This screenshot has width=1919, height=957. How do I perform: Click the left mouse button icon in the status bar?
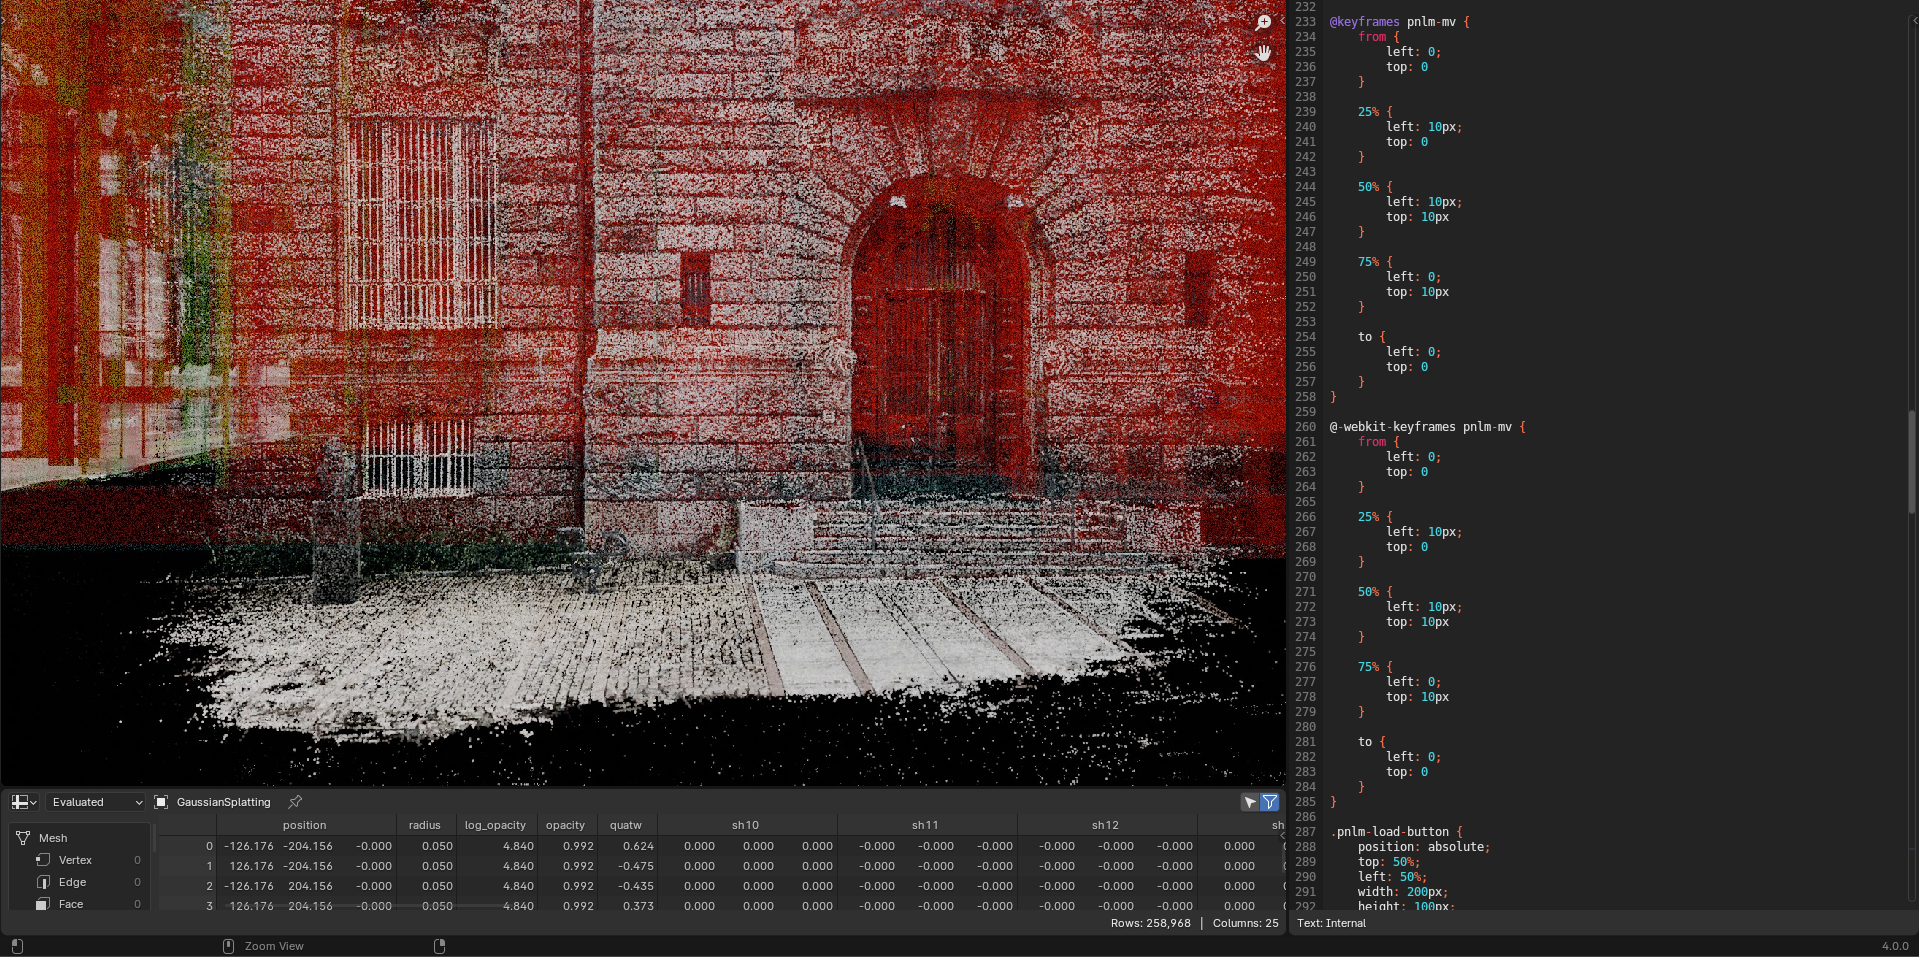(x=17, y=946)
